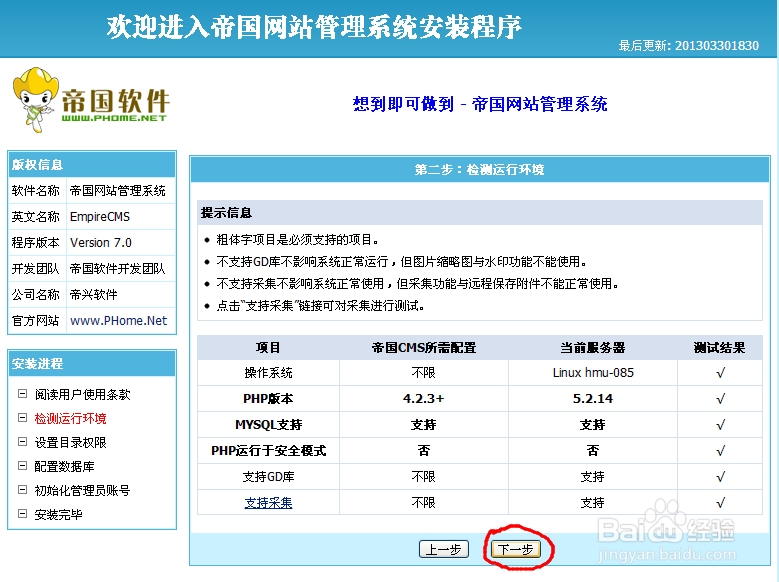Click the Version 7.0 cell
This screenshot has width=779, height=582.
tap(121, 243)
